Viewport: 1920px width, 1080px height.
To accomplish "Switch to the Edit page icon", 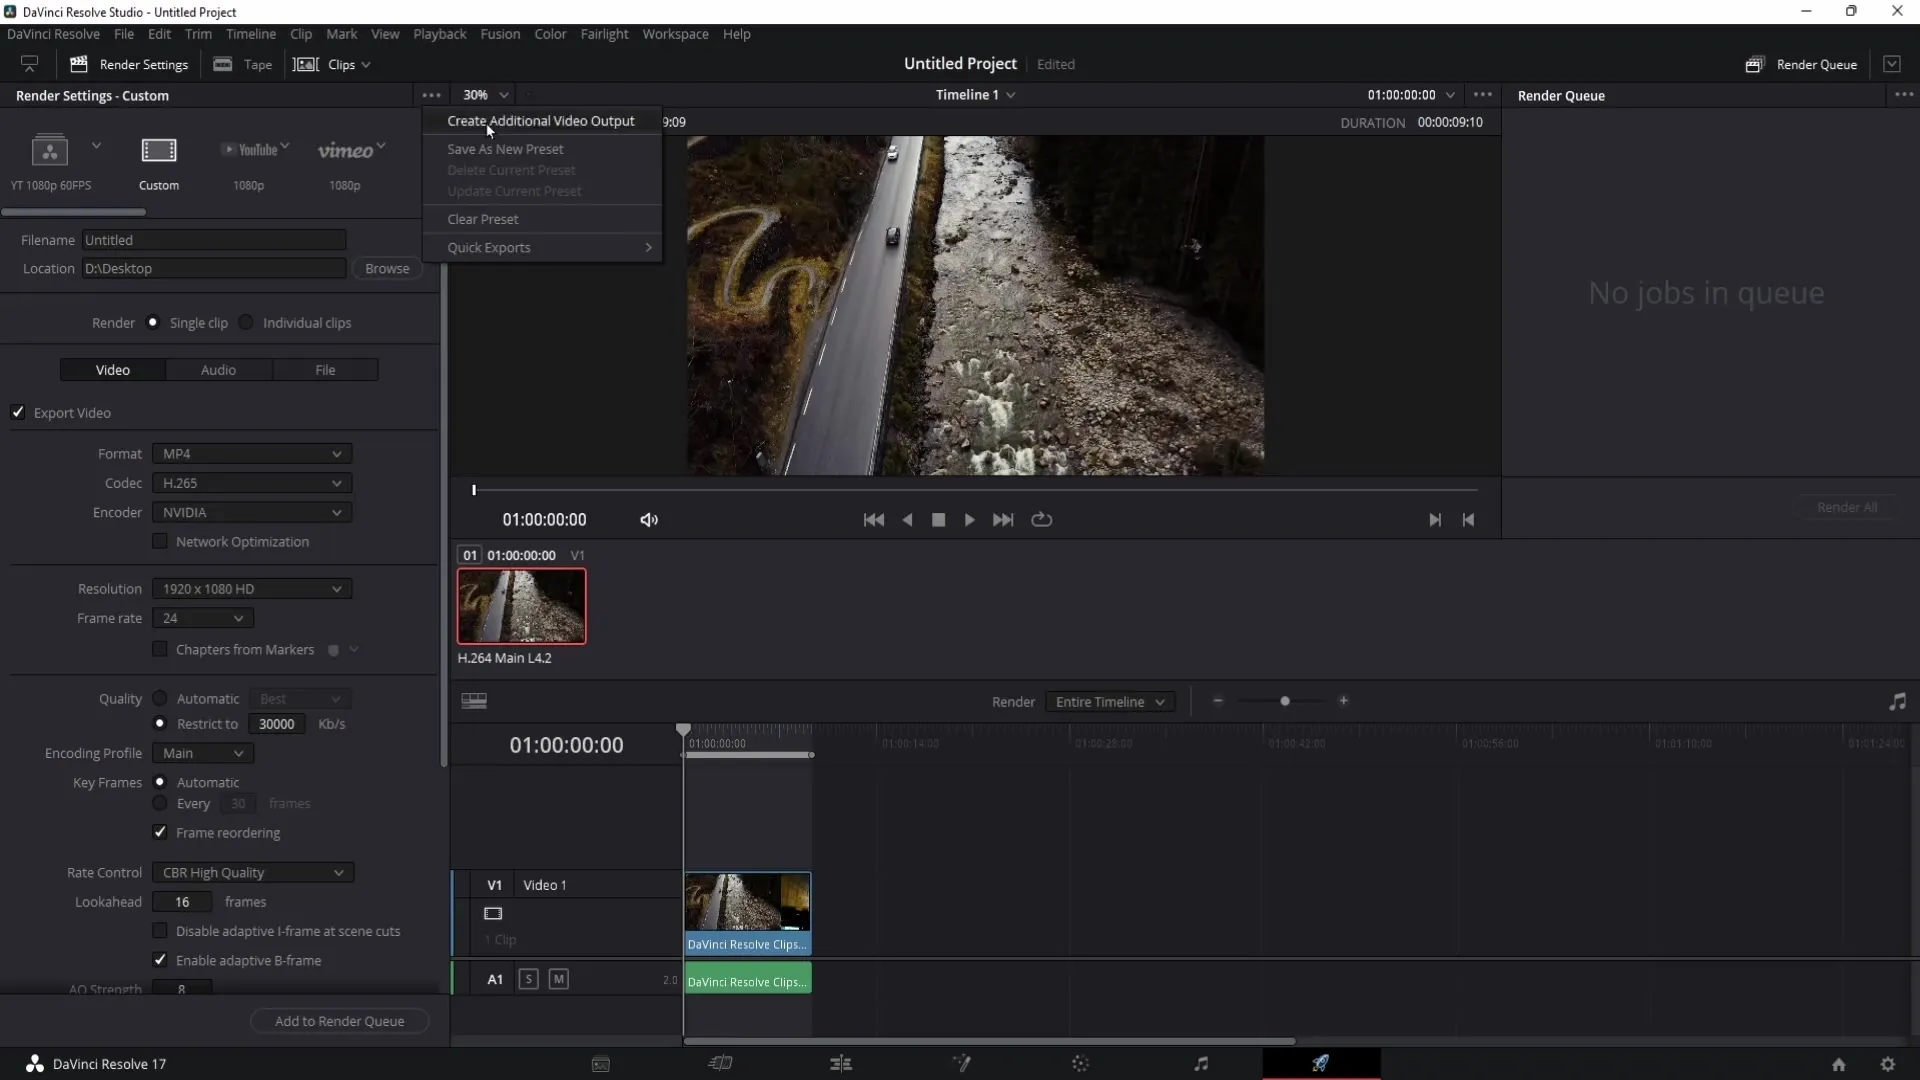I will 841,1064.
